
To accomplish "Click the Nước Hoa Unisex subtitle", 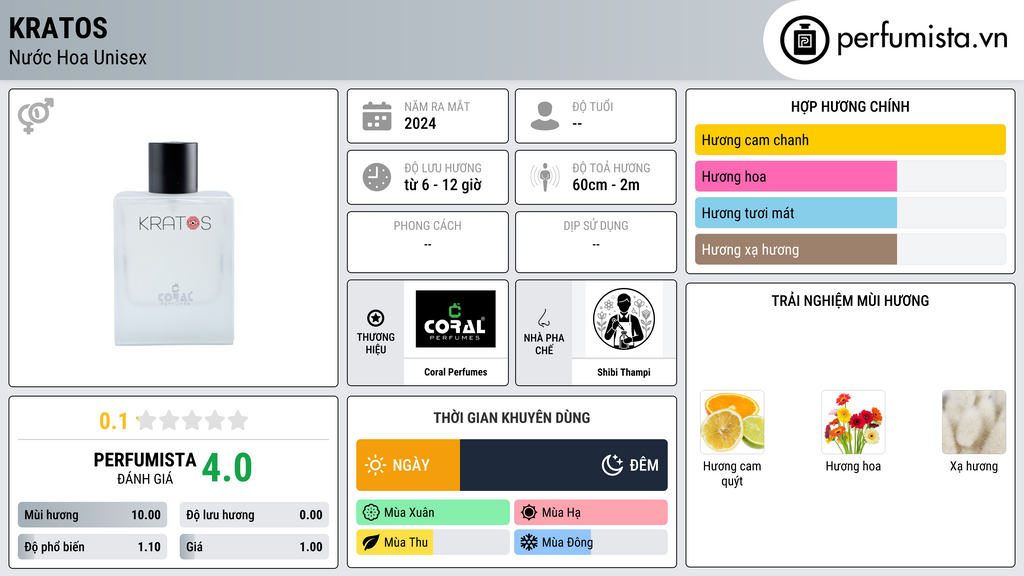I will coord(78,57).
